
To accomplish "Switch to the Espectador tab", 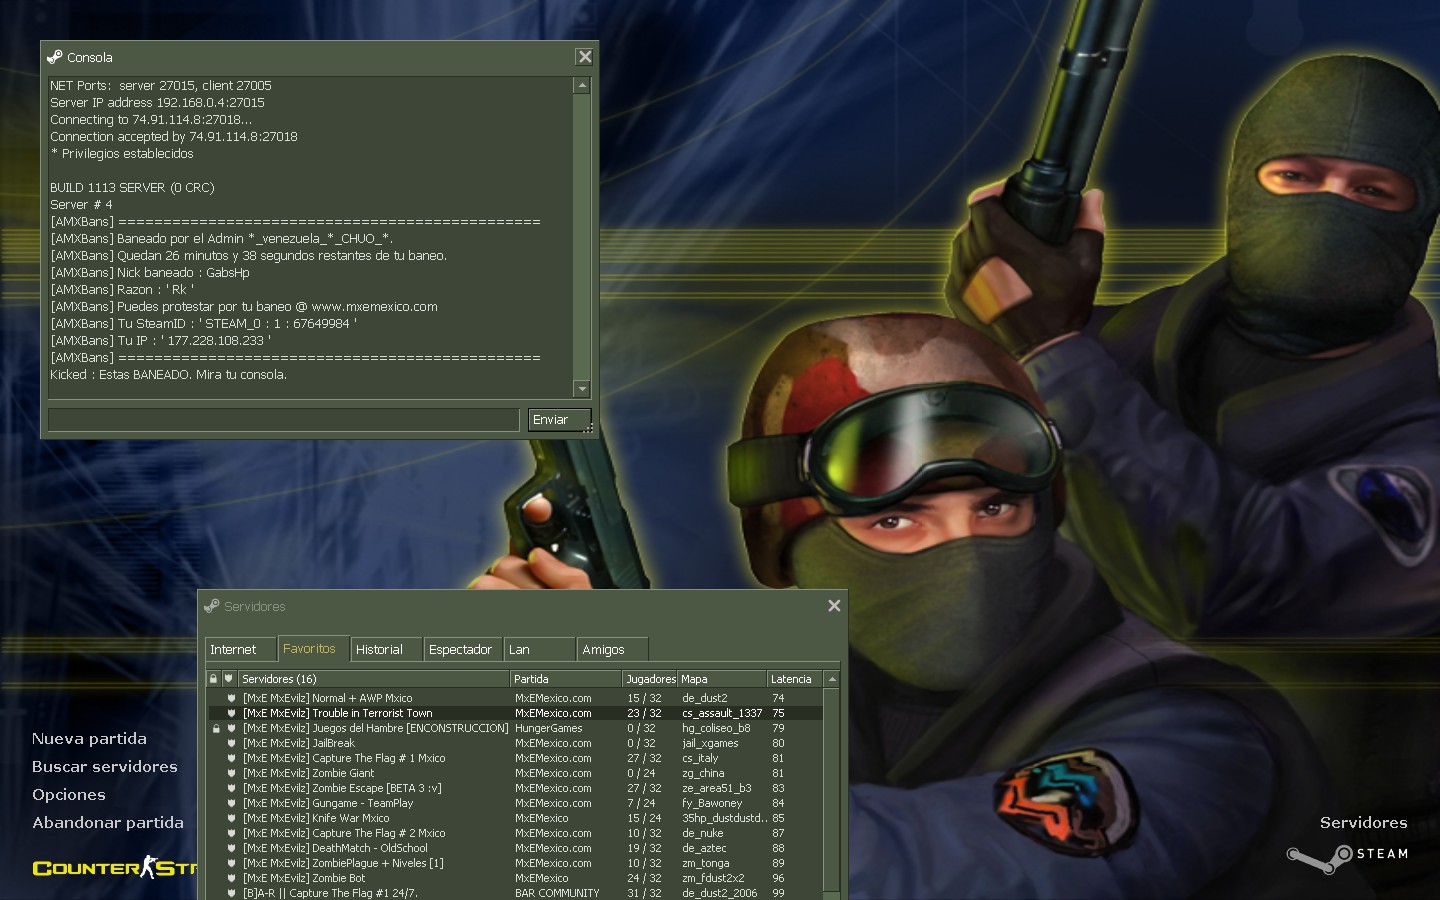I will 463,649.
